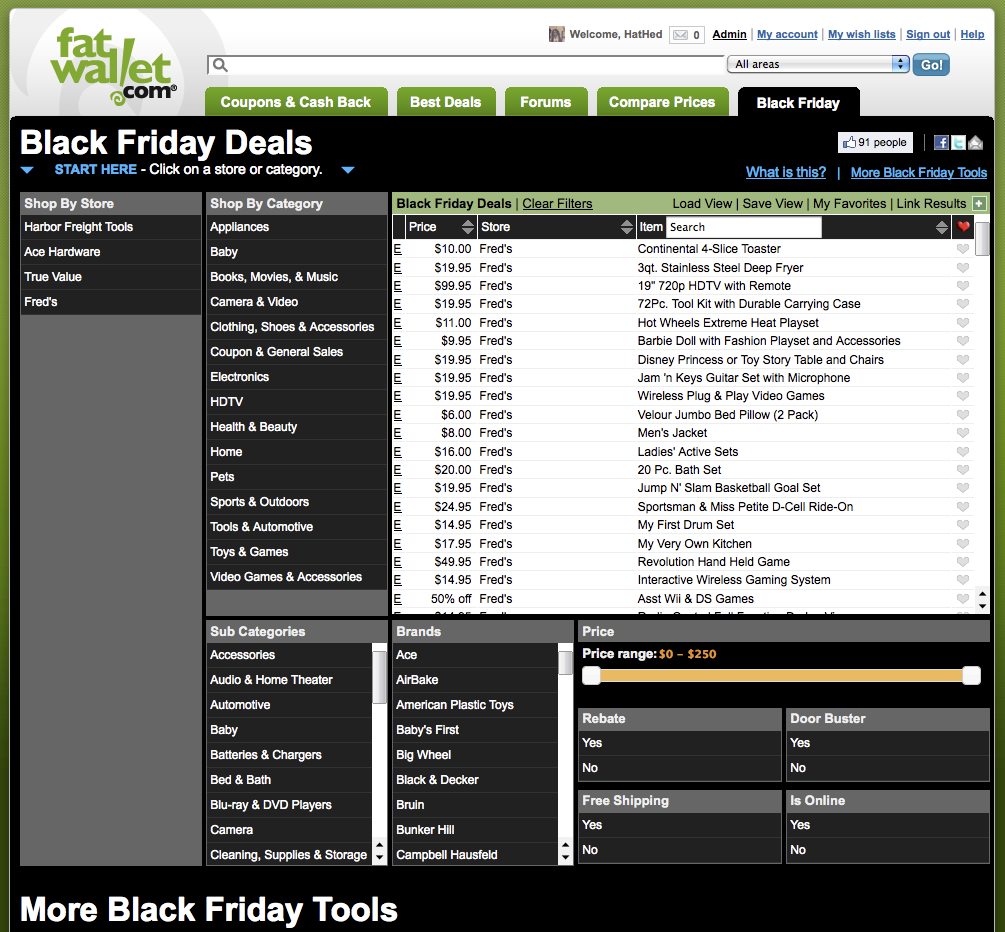Open the Compare Prices tab
Screen dimensions: 1005x932
point(662,102)
